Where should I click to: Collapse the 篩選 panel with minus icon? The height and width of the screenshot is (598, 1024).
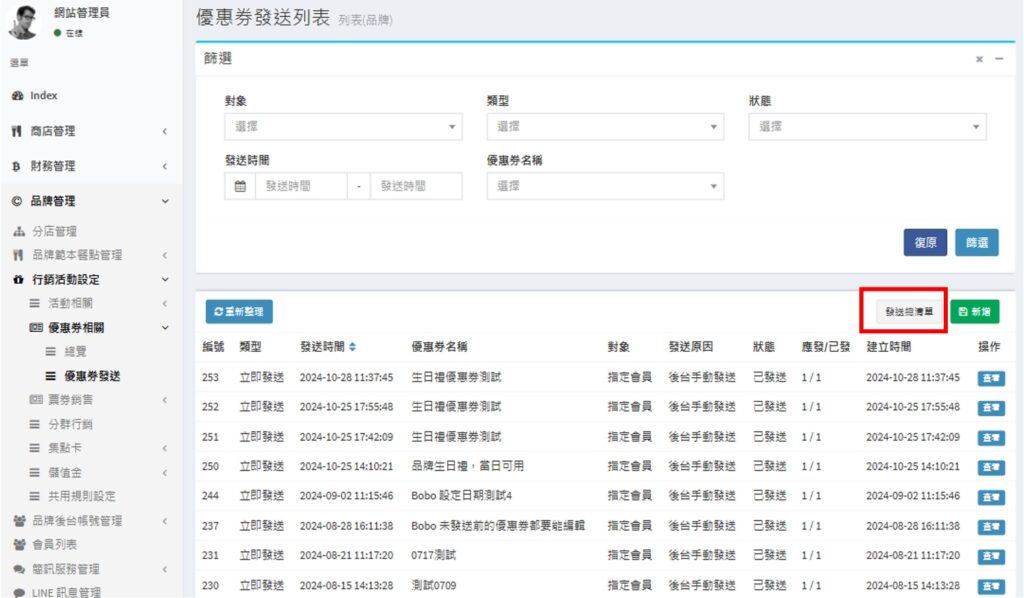pyautogui.click(x=999, y=59)
